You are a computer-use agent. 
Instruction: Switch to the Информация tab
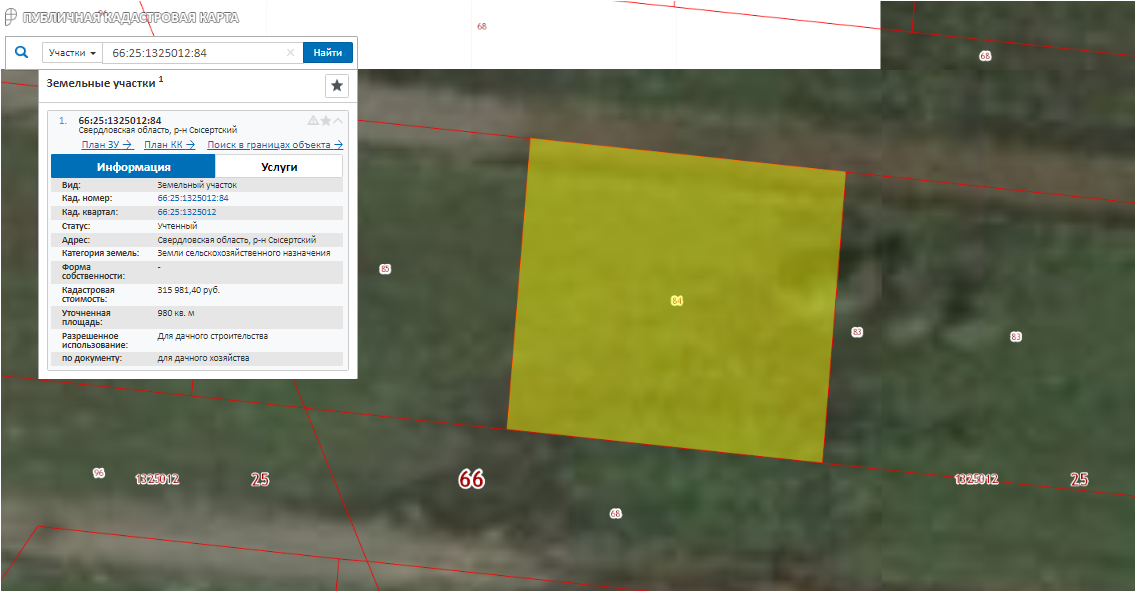coord(133,167)
